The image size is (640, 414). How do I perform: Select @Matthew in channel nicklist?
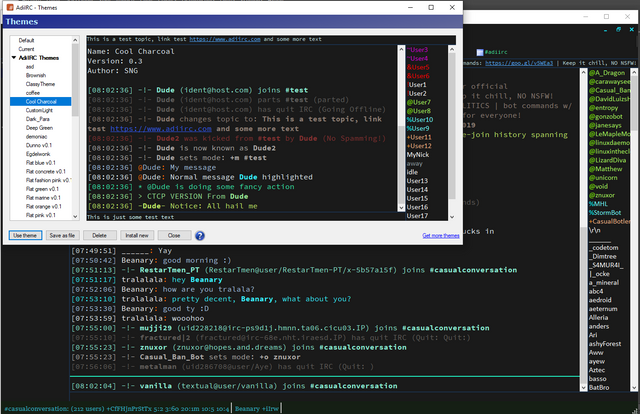606,169
